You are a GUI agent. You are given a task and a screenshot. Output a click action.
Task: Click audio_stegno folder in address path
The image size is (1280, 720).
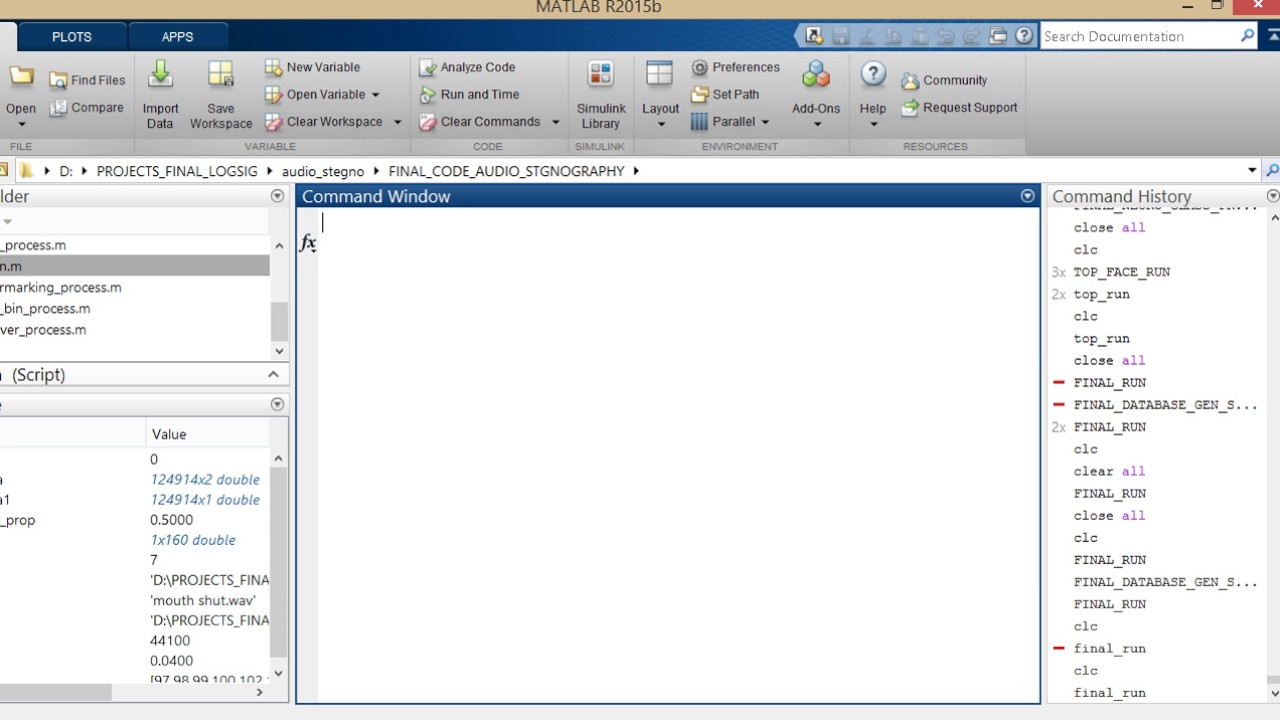322,171
